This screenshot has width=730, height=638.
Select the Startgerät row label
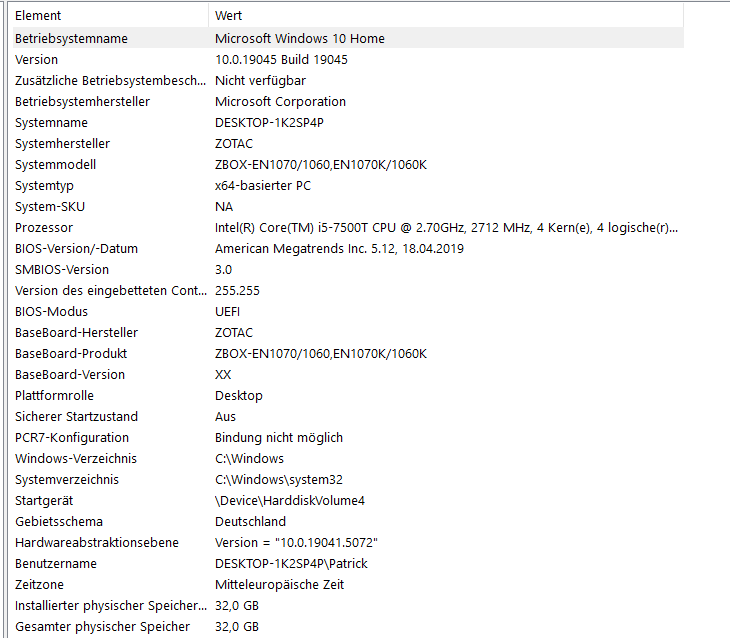(44, 500)
